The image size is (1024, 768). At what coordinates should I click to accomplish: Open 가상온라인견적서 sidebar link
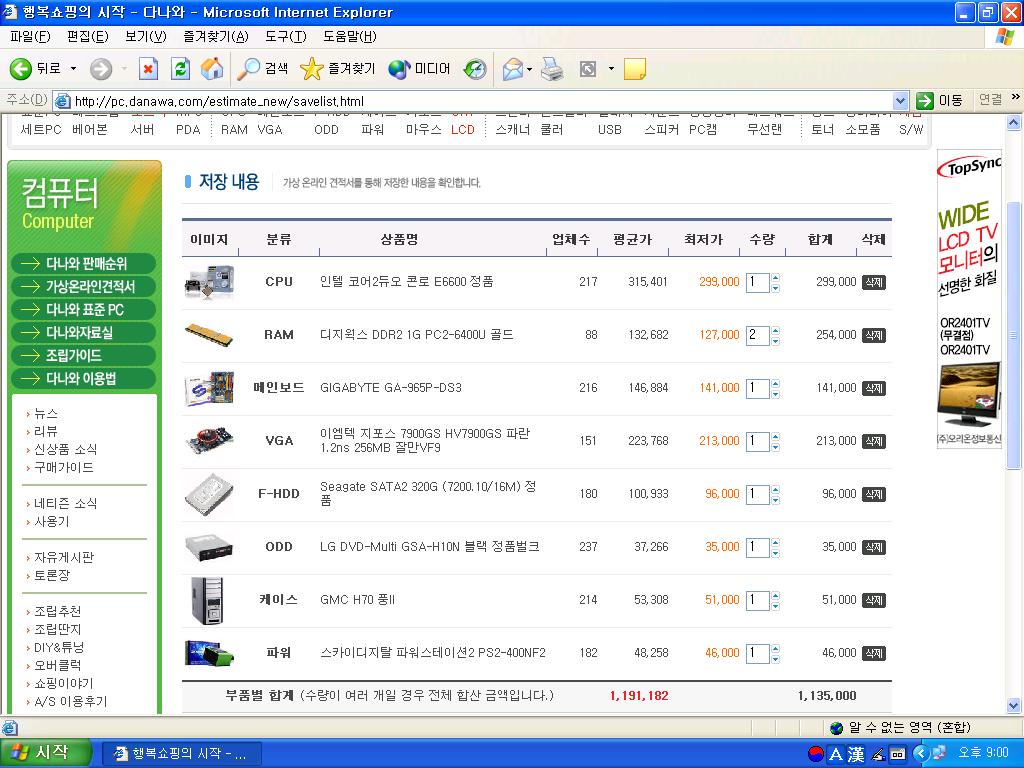pos(84,286)
